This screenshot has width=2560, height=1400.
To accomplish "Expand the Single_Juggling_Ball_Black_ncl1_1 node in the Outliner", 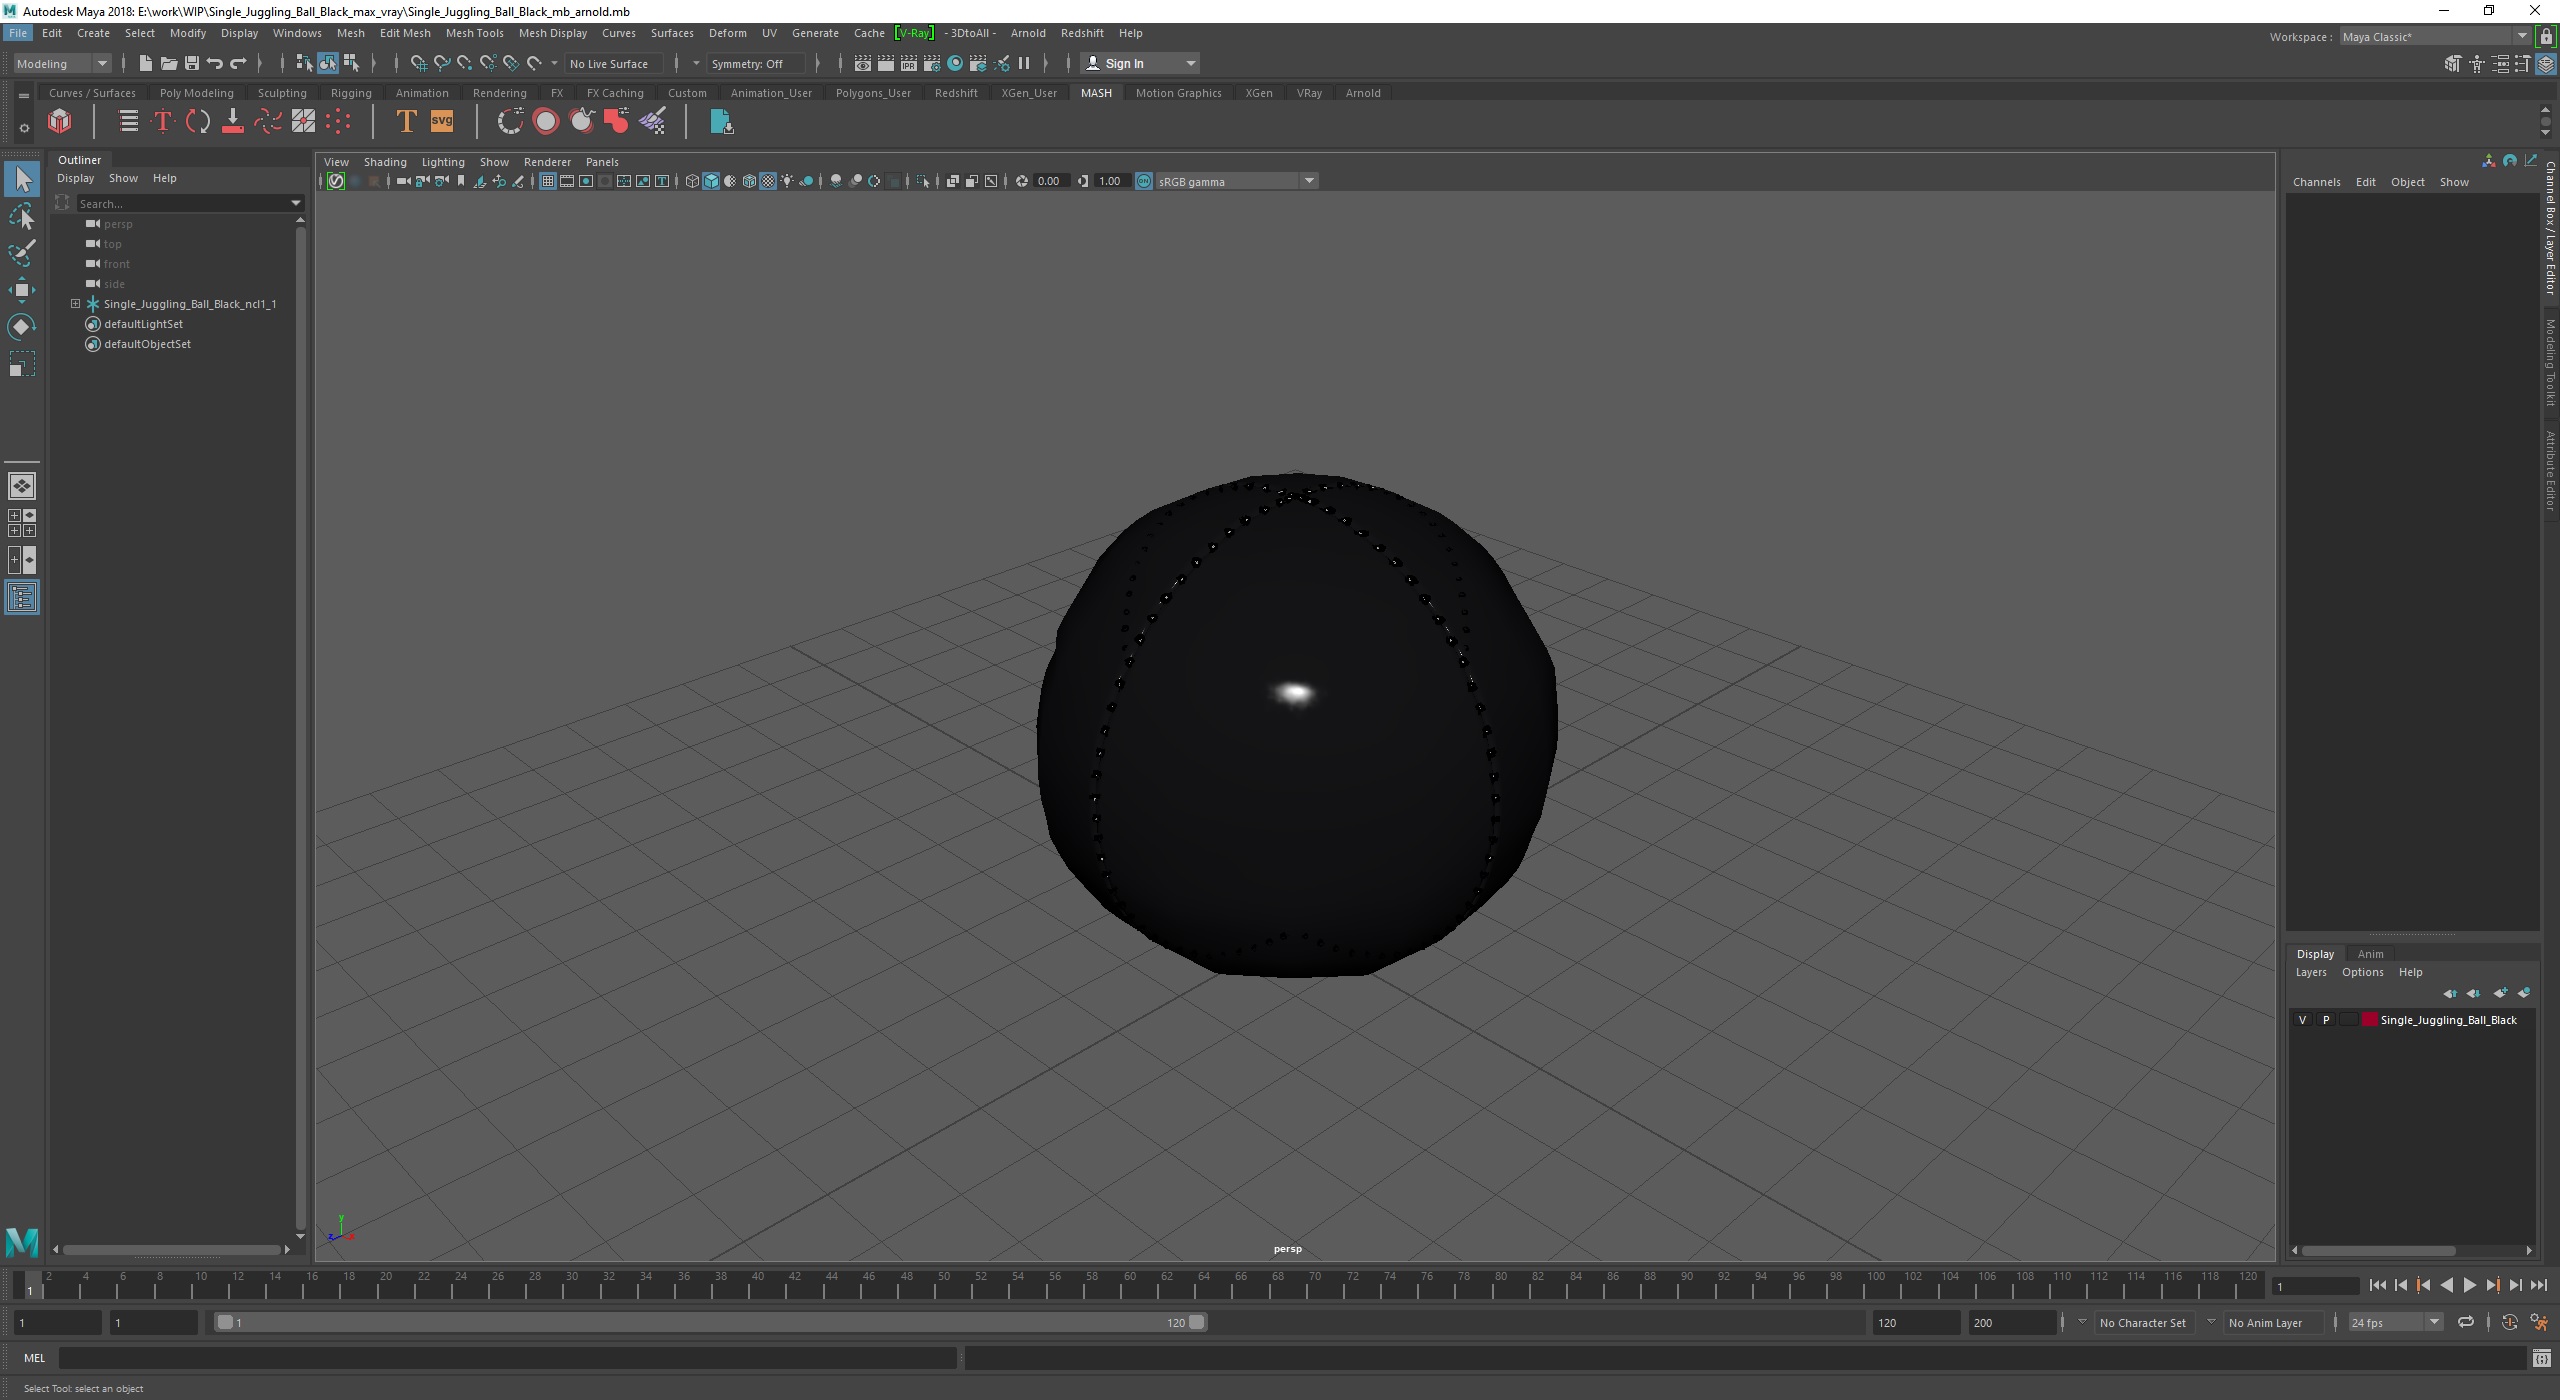I will 75,304.
